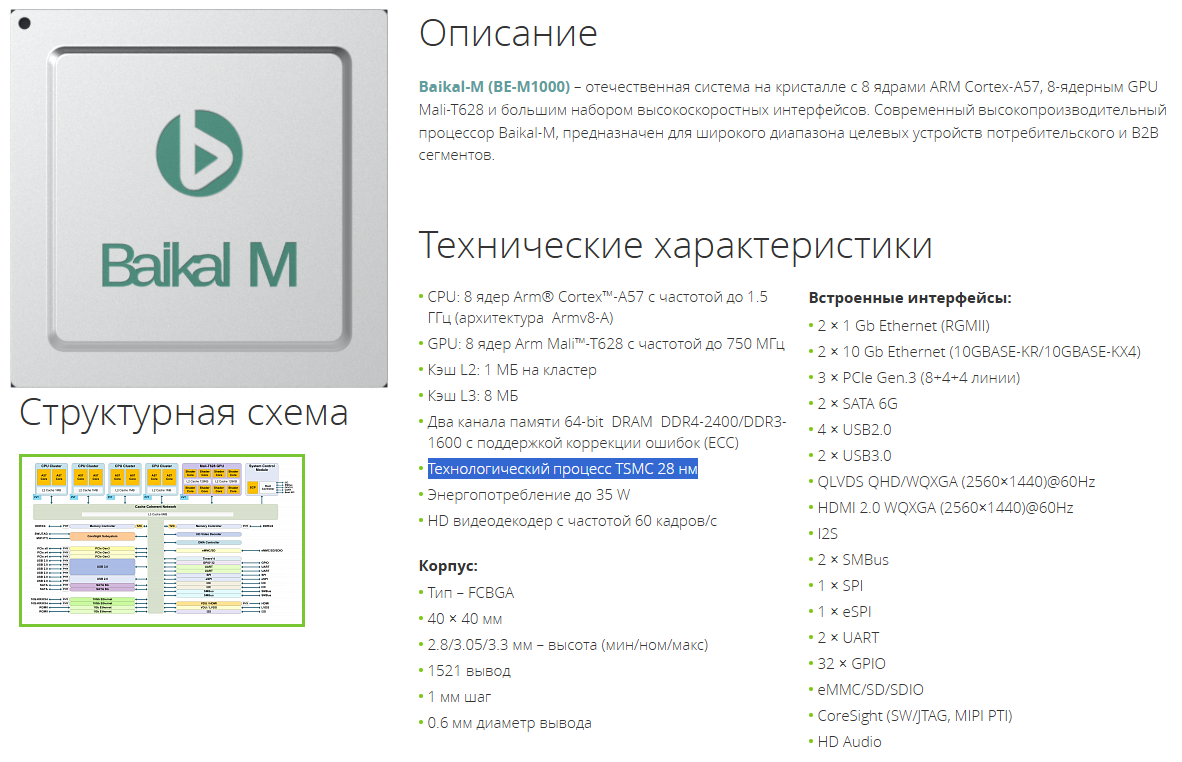Click 3 × PCIe Gen.3 line
The width and height of the screenshot is (1182, 762).
pyautogui.click(x=919, y=378)
